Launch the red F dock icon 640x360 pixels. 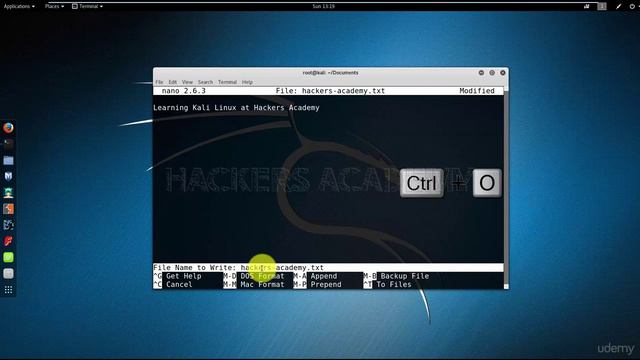tap(8, 241)
